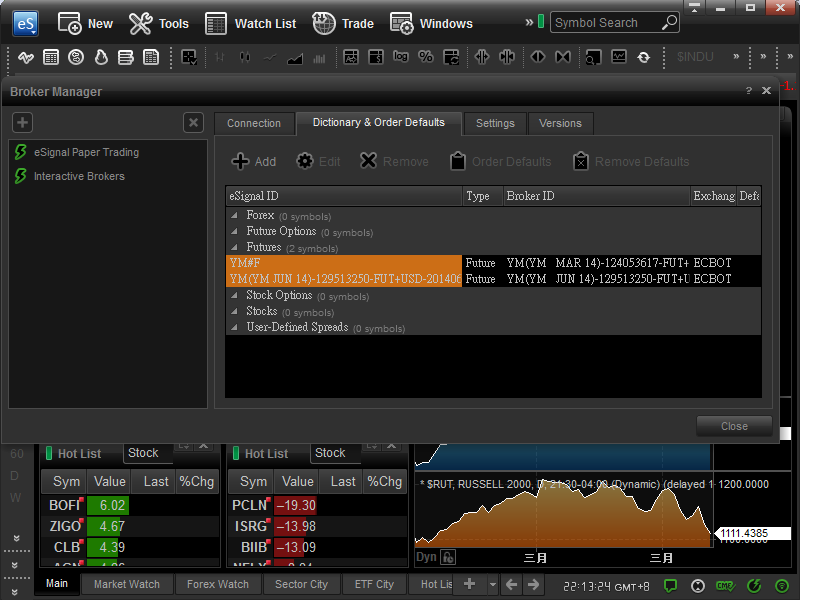This screenshot has width=819, height=600.
Task: Expand the main menu overflow chevron
Action: click(x=529, y=22)
